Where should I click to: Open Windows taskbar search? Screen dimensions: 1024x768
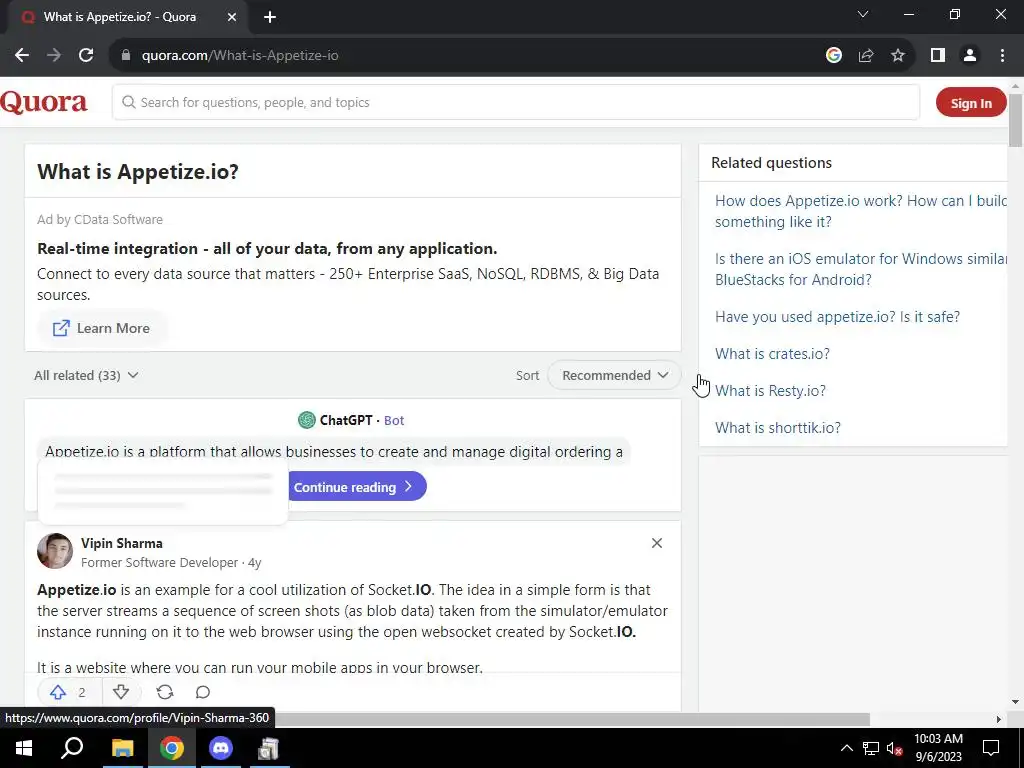click(x=72, y=748)
